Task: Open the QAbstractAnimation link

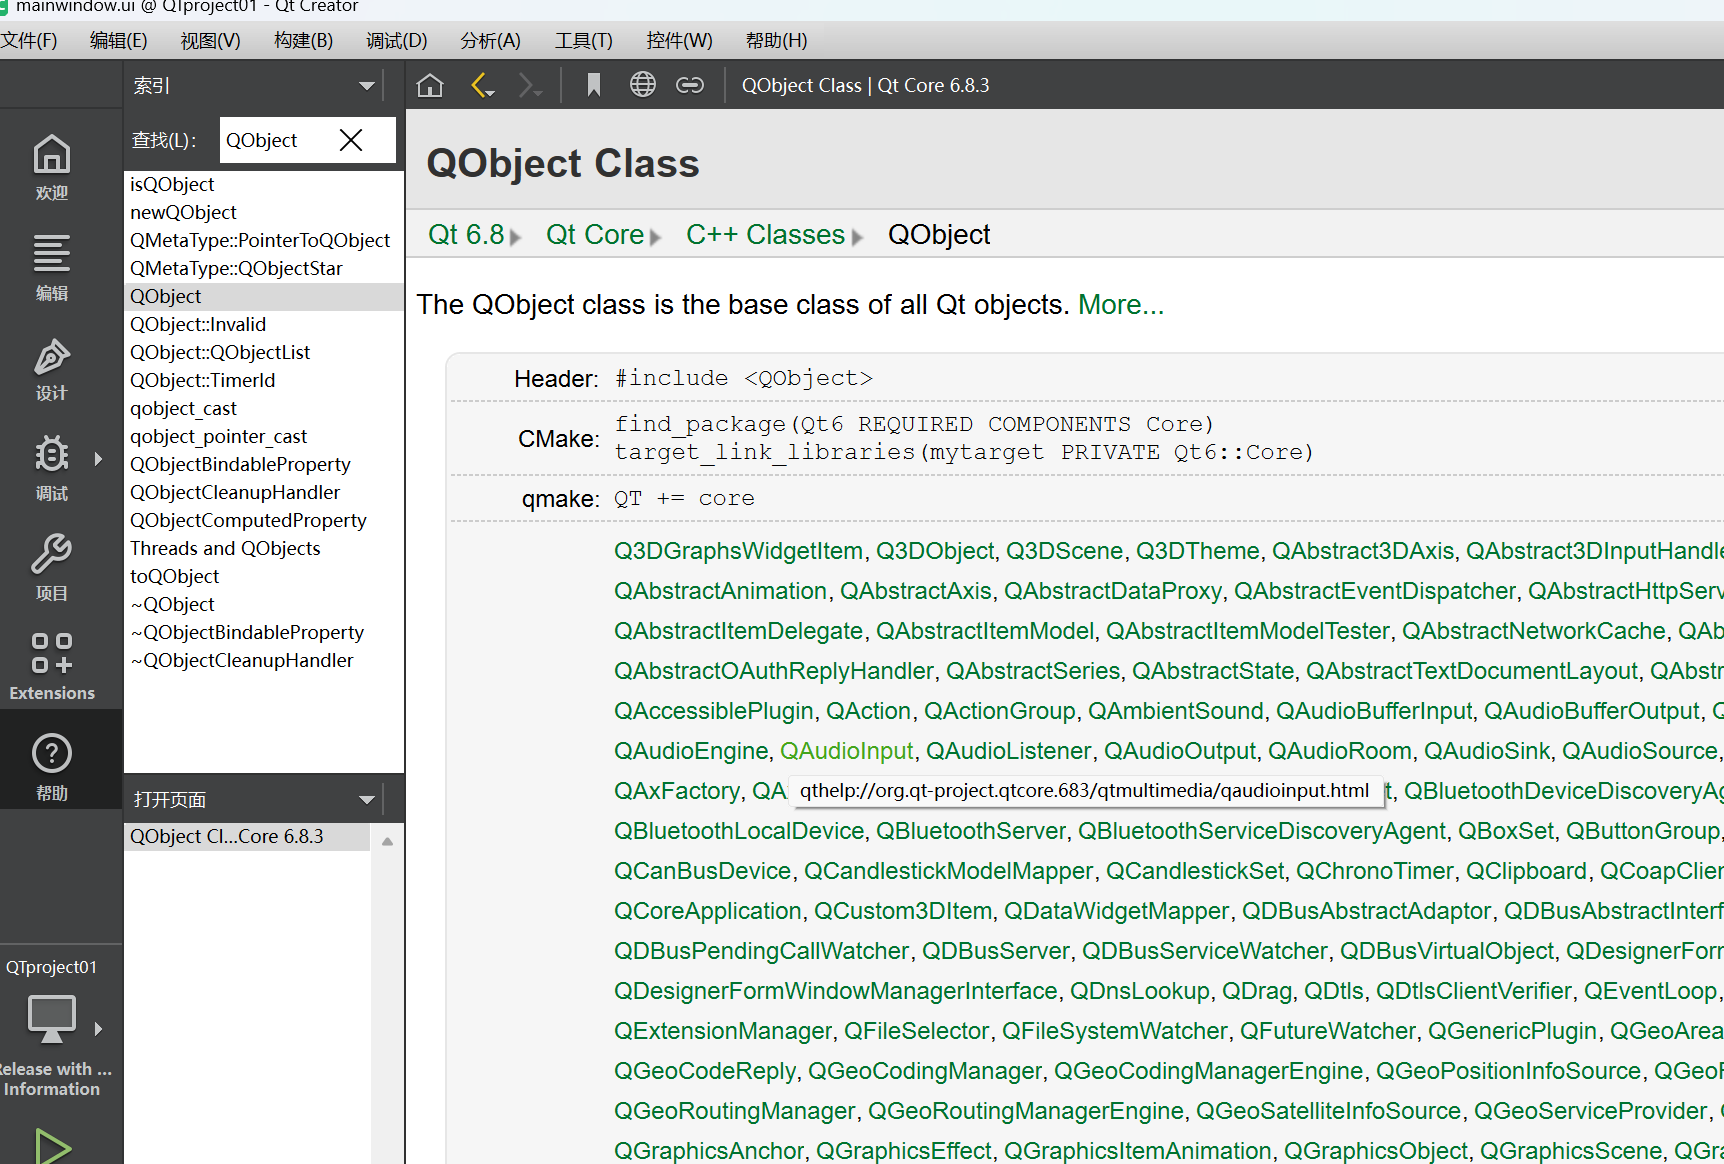Action: coord(720,591)
